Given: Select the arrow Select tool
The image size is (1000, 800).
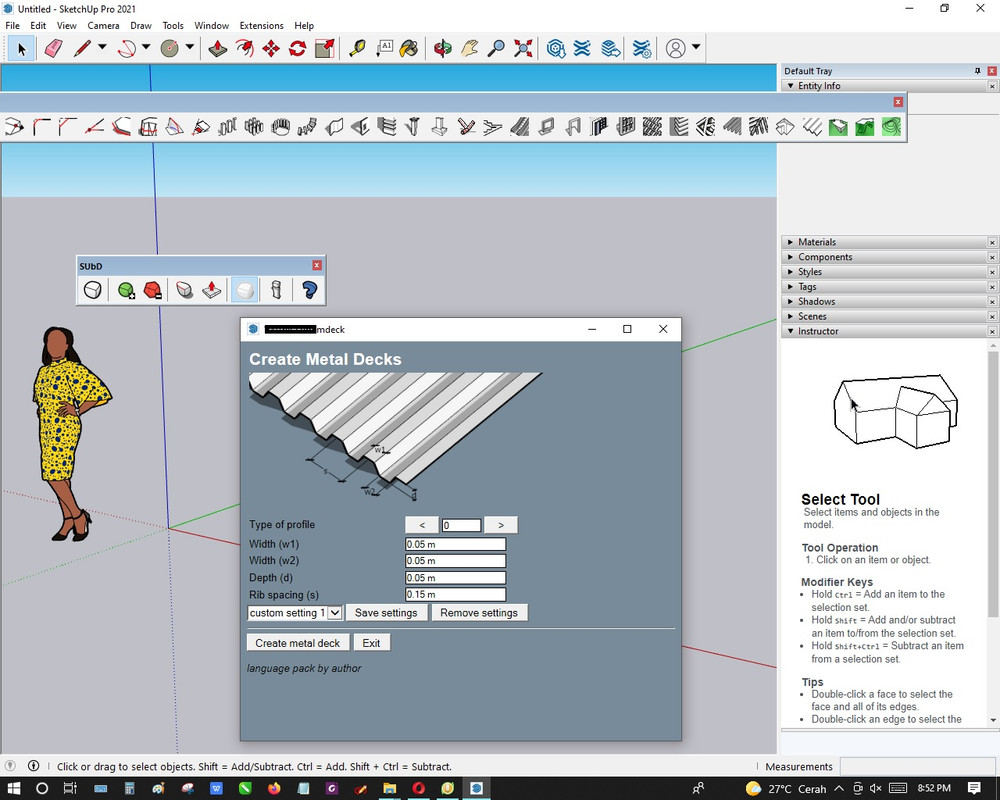Looking at the screenshot, I should (x=21, y=48).
